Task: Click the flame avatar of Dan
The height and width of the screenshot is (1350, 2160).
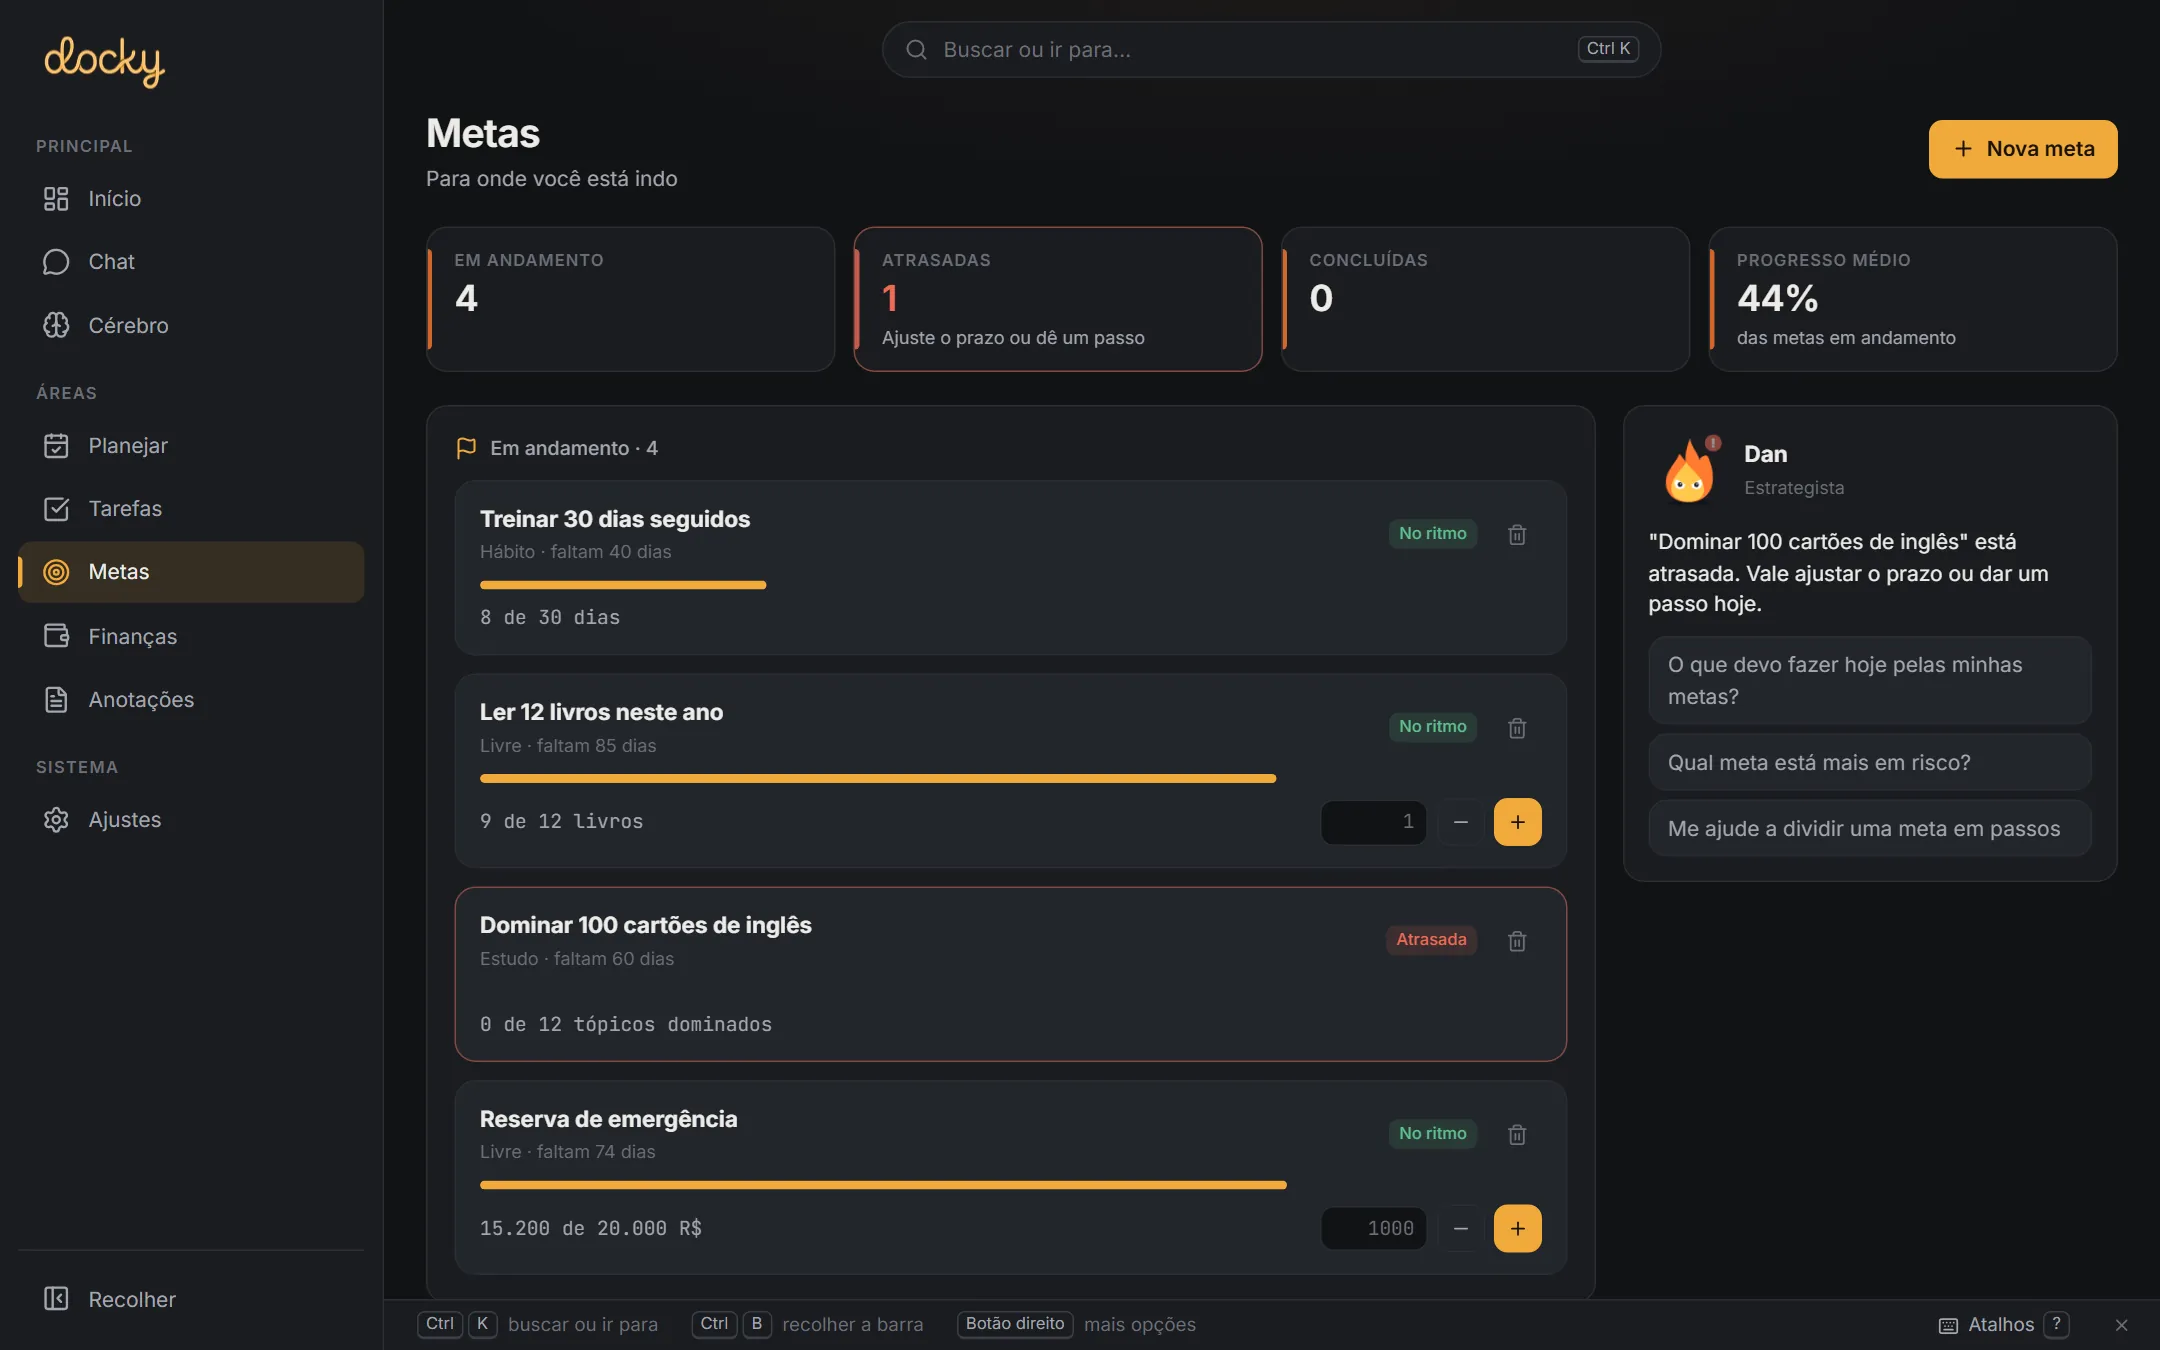Action: pos(1690,469)
